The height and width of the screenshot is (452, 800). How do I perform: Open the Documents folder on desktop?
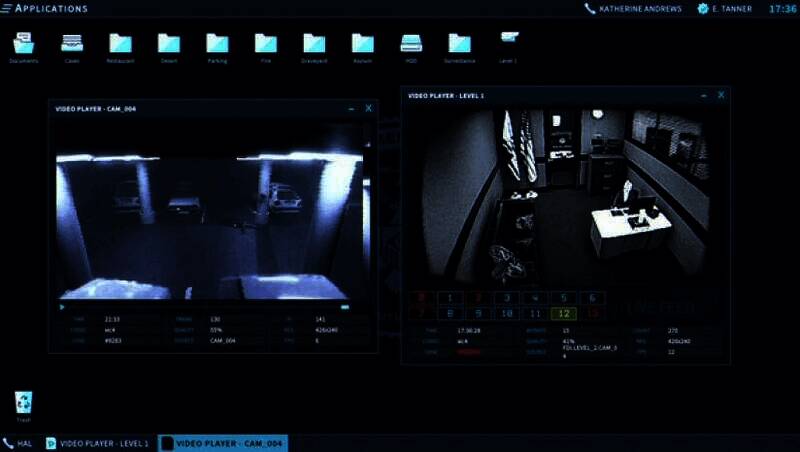click(23, 44)
